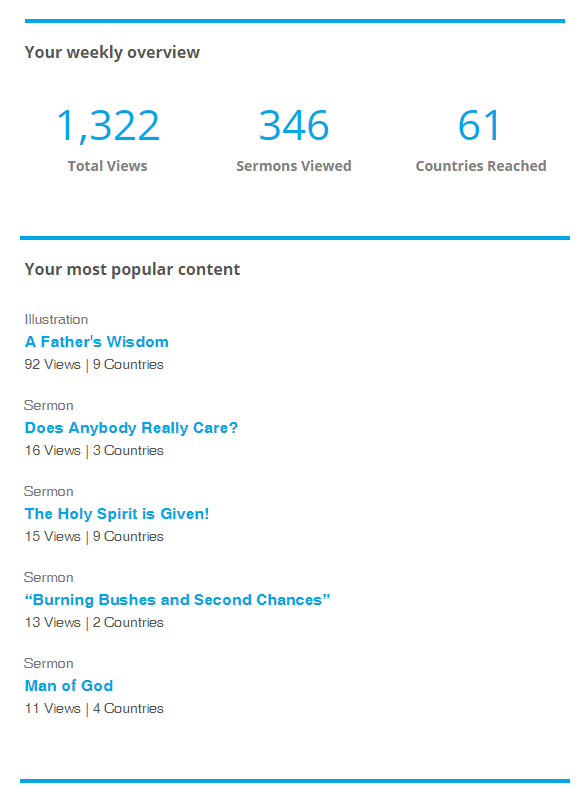Click the Illustration category label

[56, 320]
